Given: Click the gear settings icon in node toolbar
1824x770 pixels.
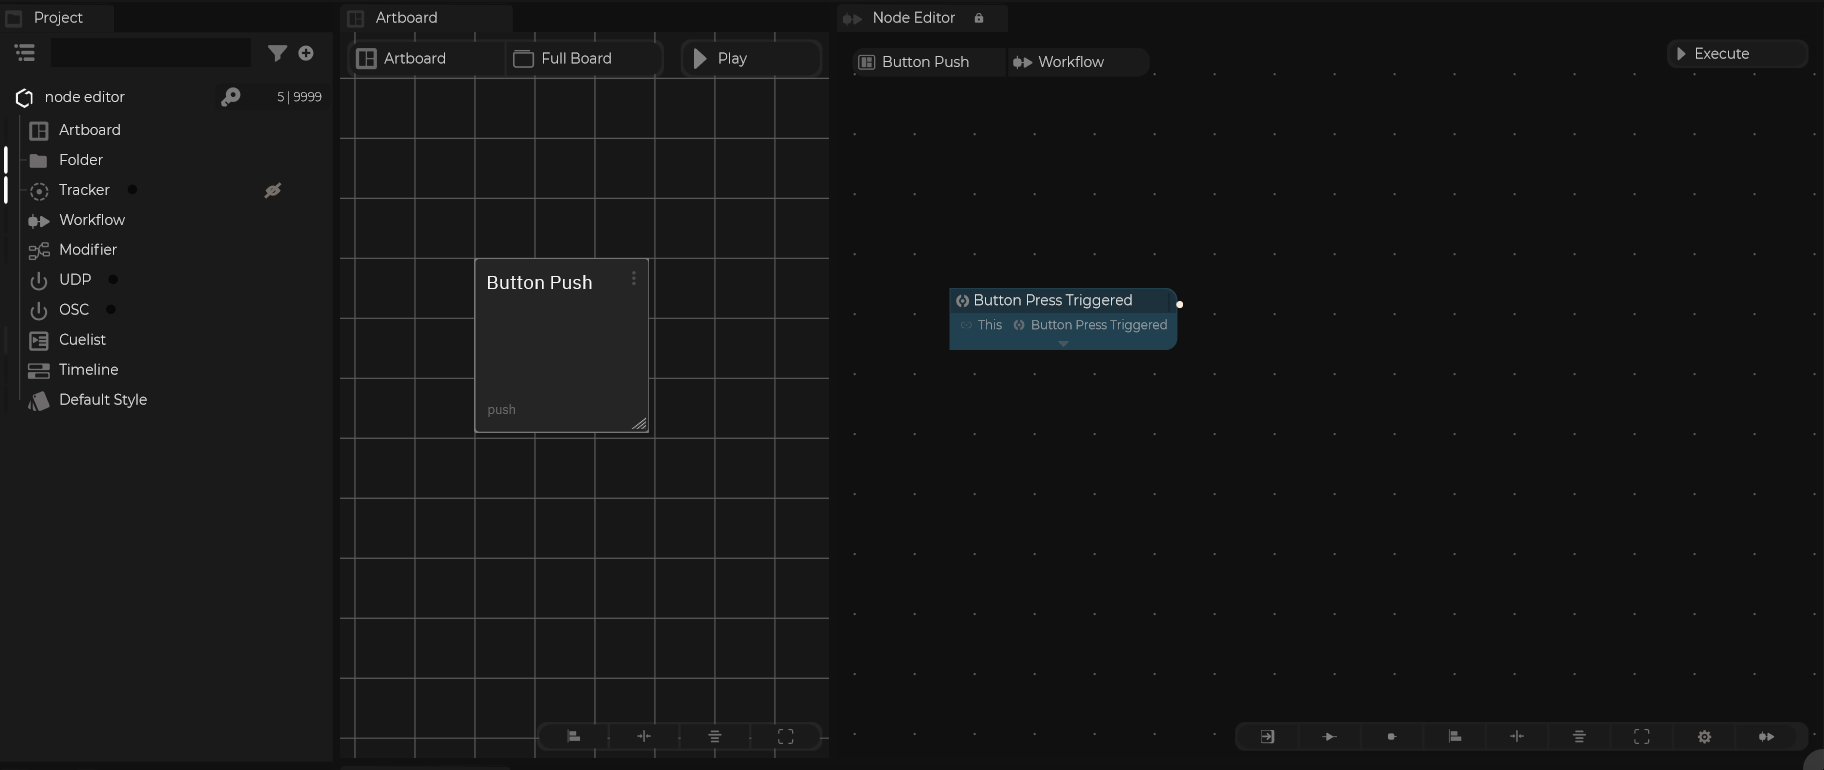Looking at the screenshot, I should [1704, 737].
